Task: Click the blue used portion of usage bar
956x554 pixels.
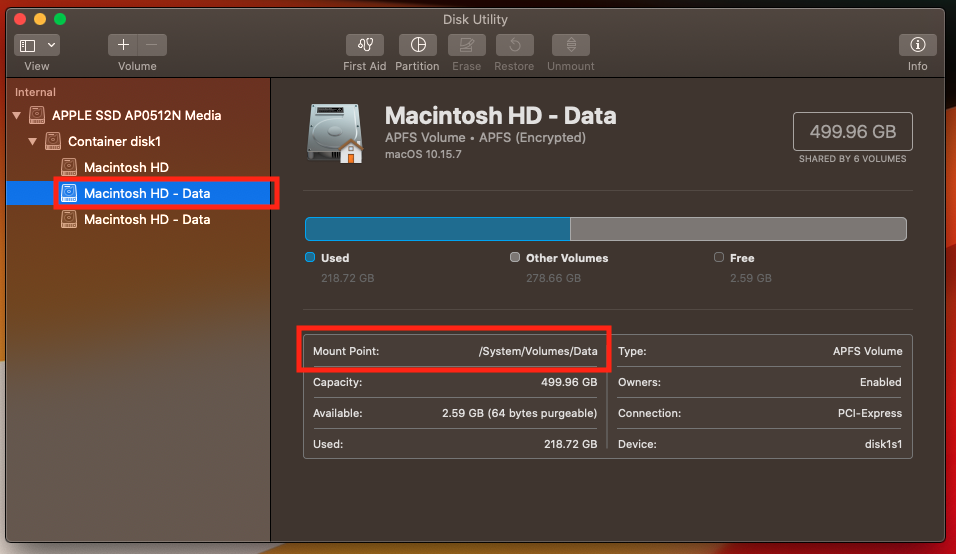Action: tap(438, 229)
